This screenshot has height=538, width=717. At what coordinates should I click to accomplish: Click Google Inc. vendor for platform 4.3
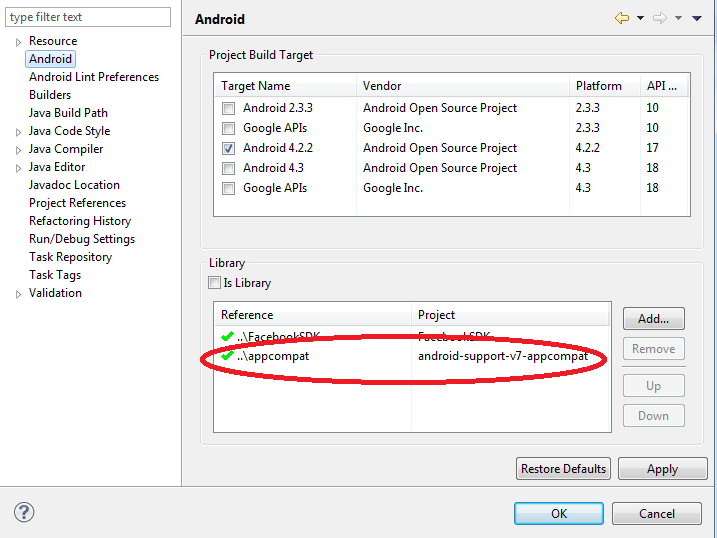point(393,188)
